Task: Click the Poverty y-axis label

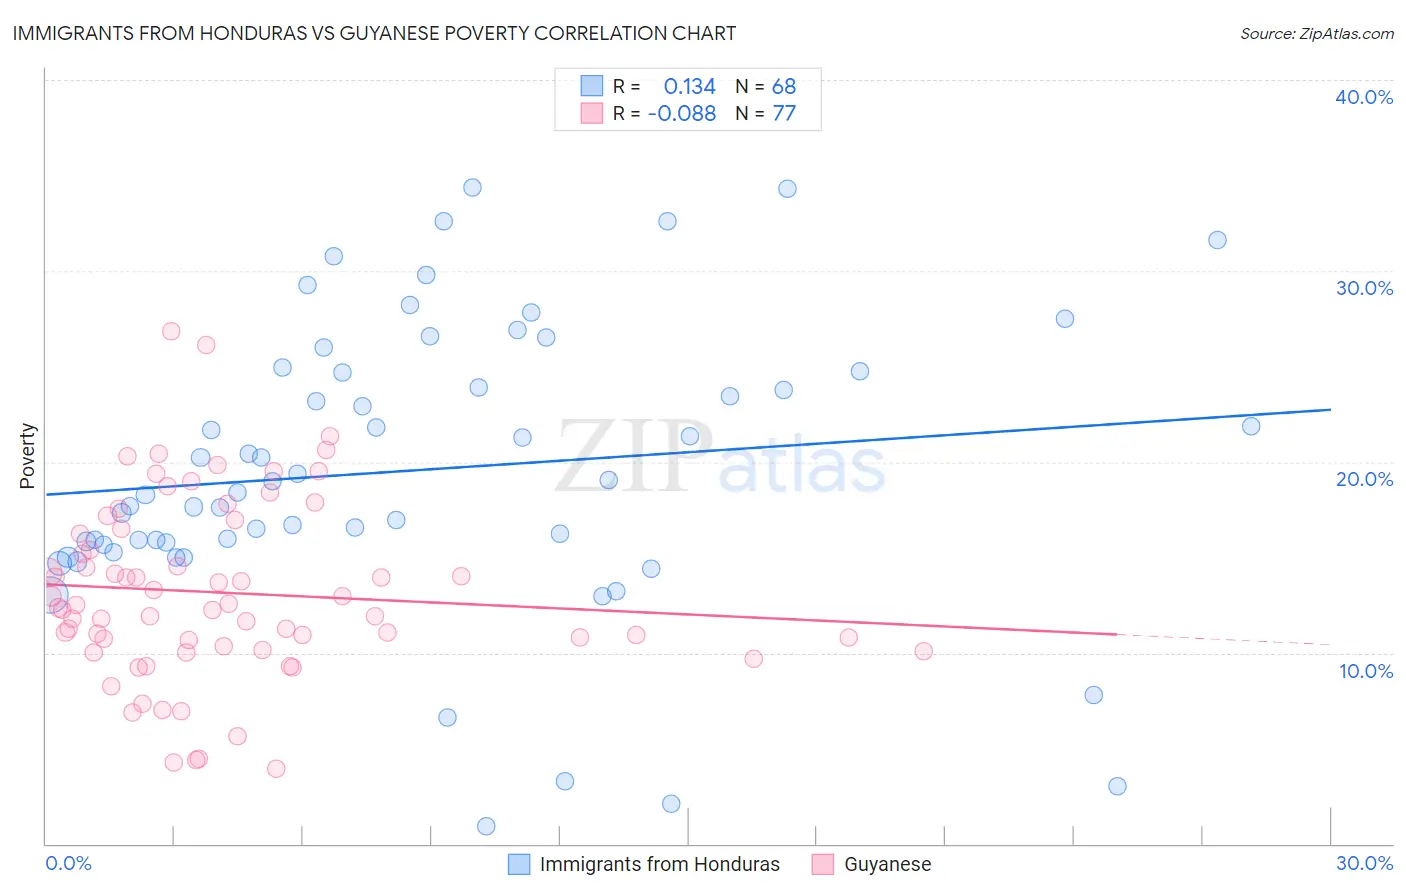Action: click(27, 456)
